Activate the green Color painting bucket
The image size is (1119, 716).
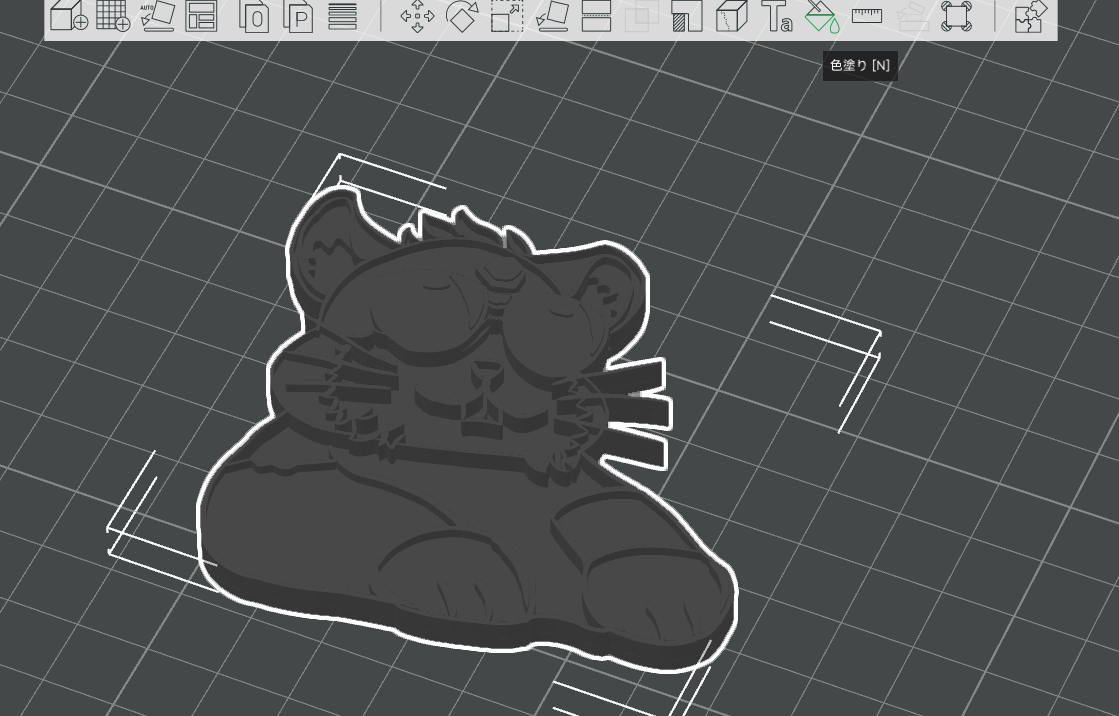pyautogui.click(x=821, y=16)
